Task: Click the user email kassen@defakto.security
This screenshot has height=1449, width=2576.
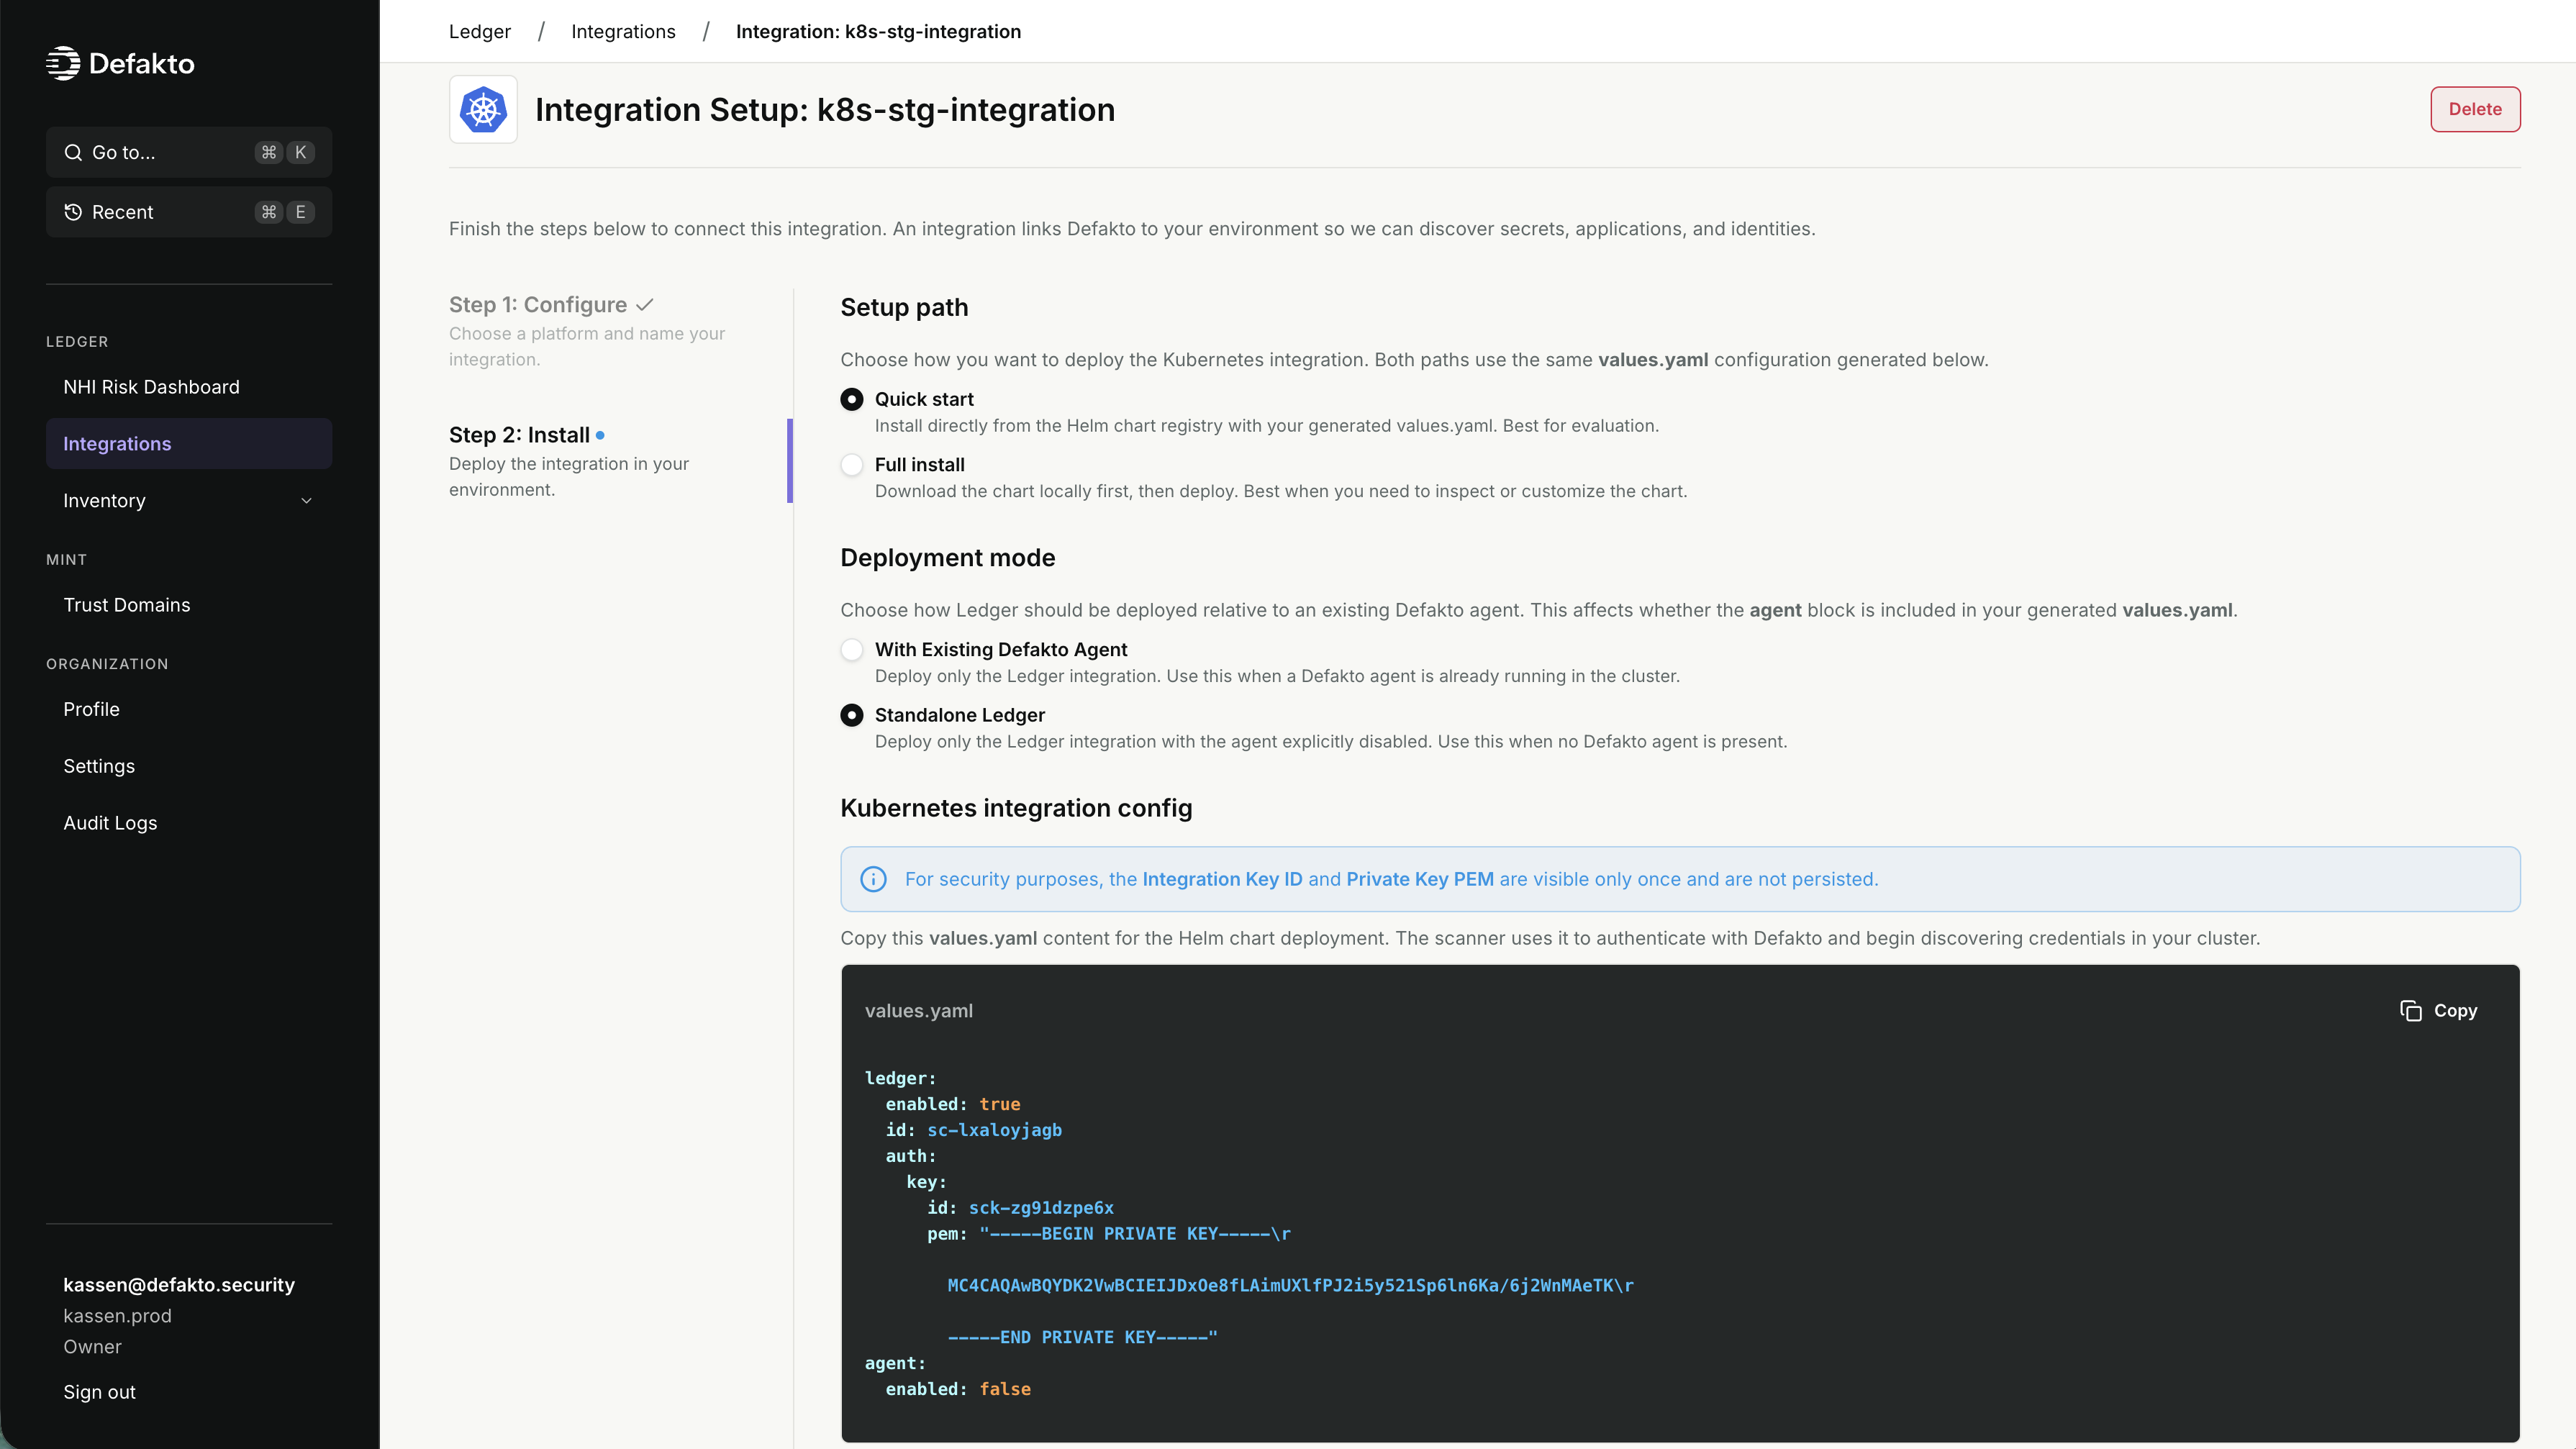Action: click(x=179, y=1285)
